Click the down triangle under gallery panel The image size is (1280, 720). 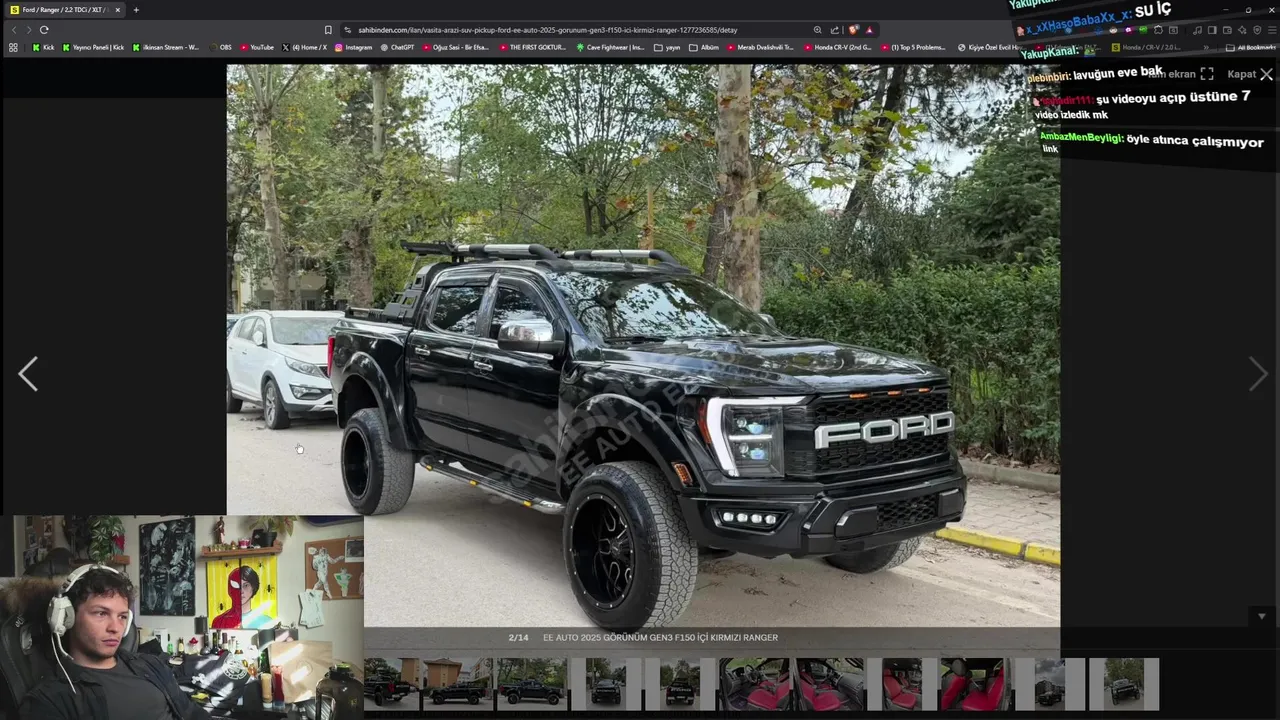tap(1261, 616)
